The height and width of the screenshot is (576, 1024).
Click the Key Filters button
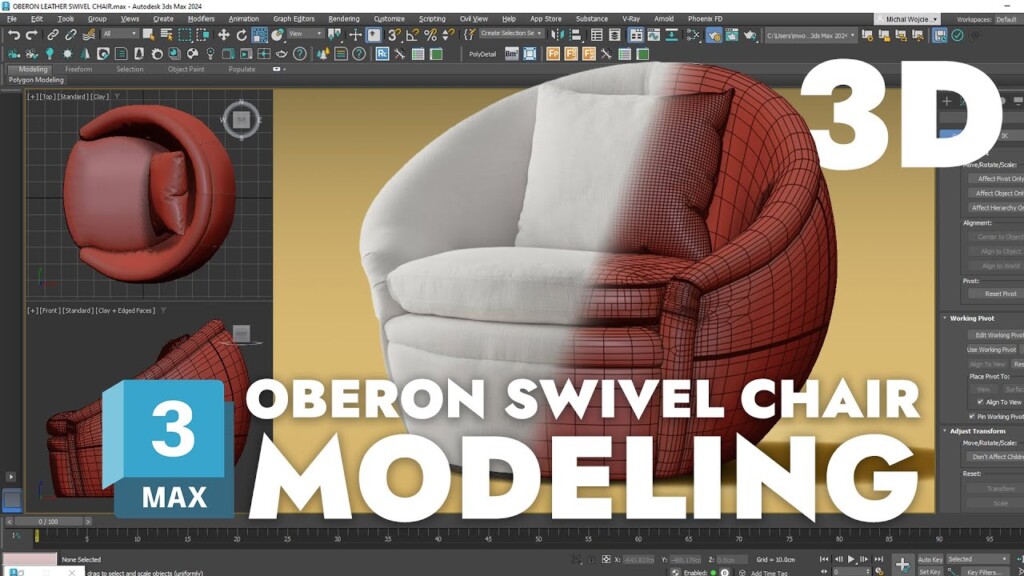[x=985, y=572]
